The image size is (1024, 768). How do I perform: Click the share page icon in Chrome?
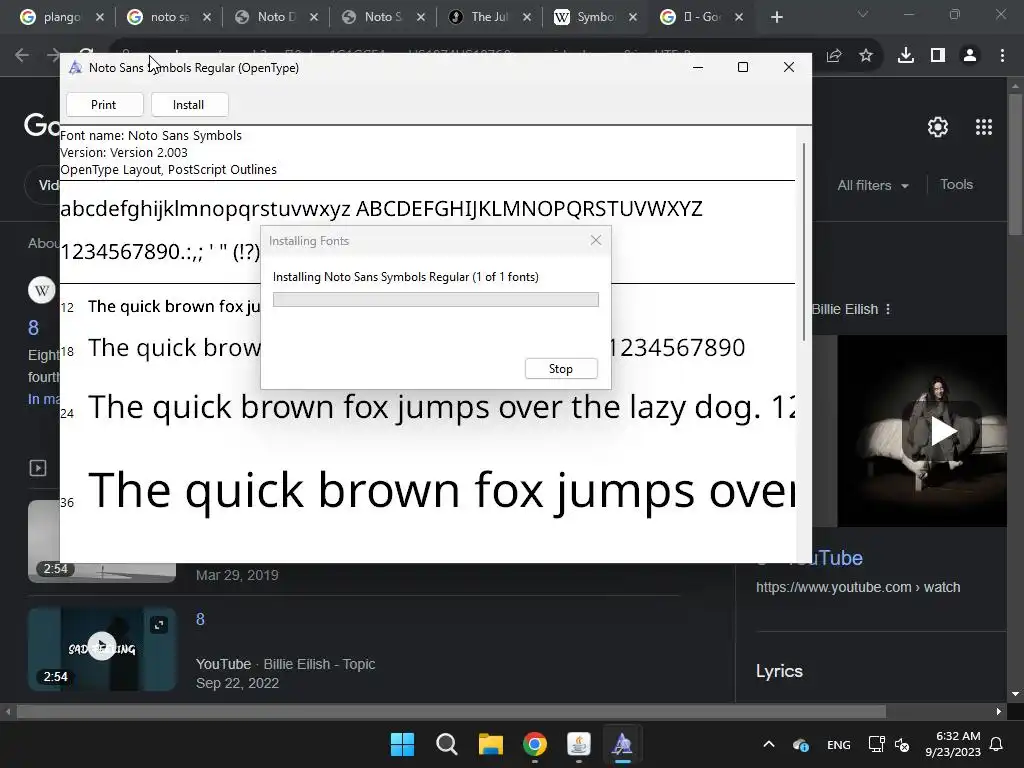834,56
